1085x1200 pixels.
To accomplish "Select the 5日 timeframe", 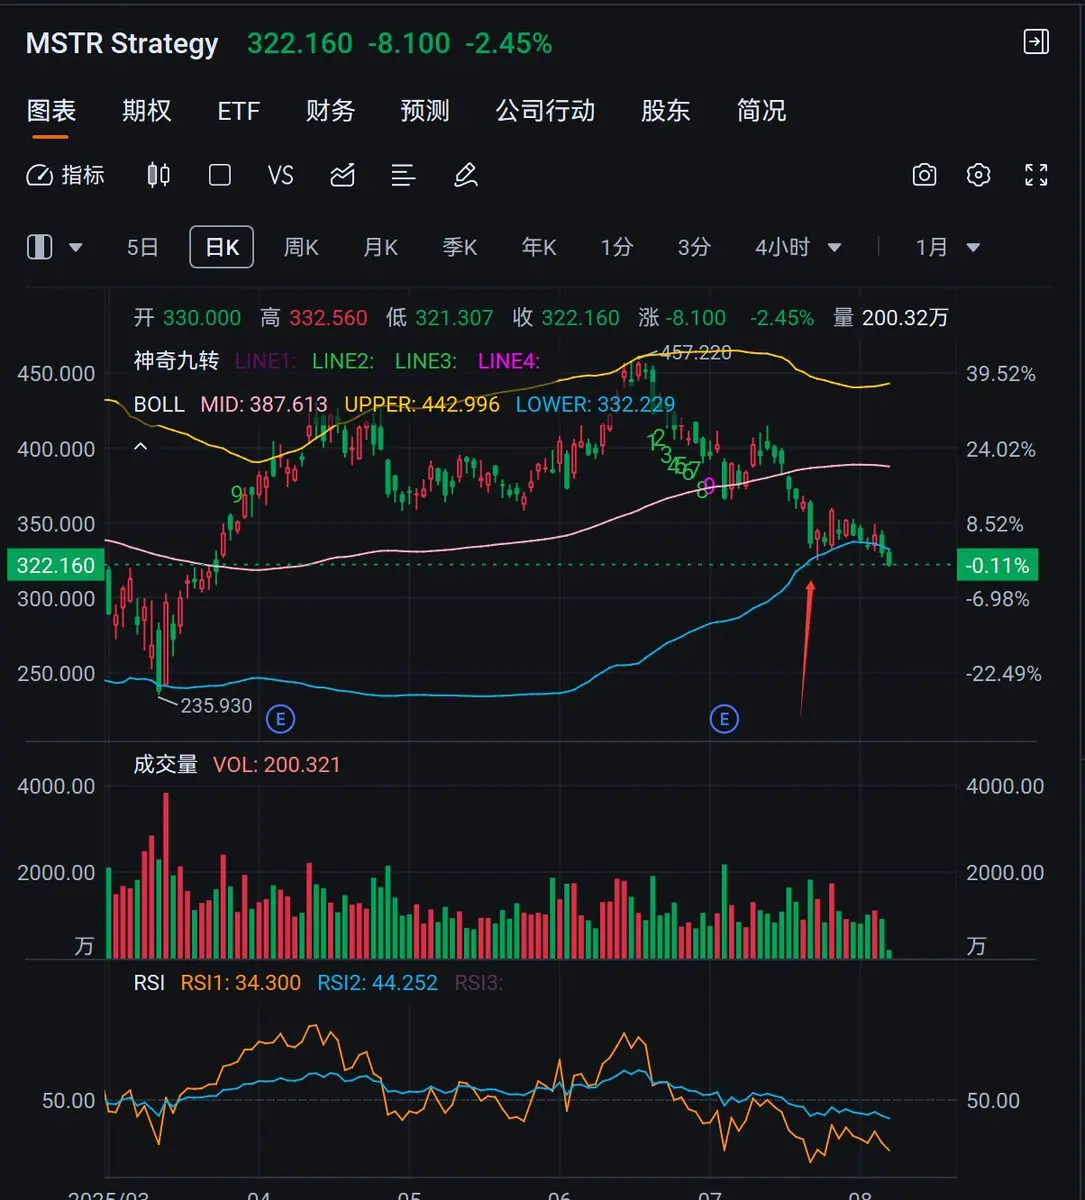I will [143, 247].
